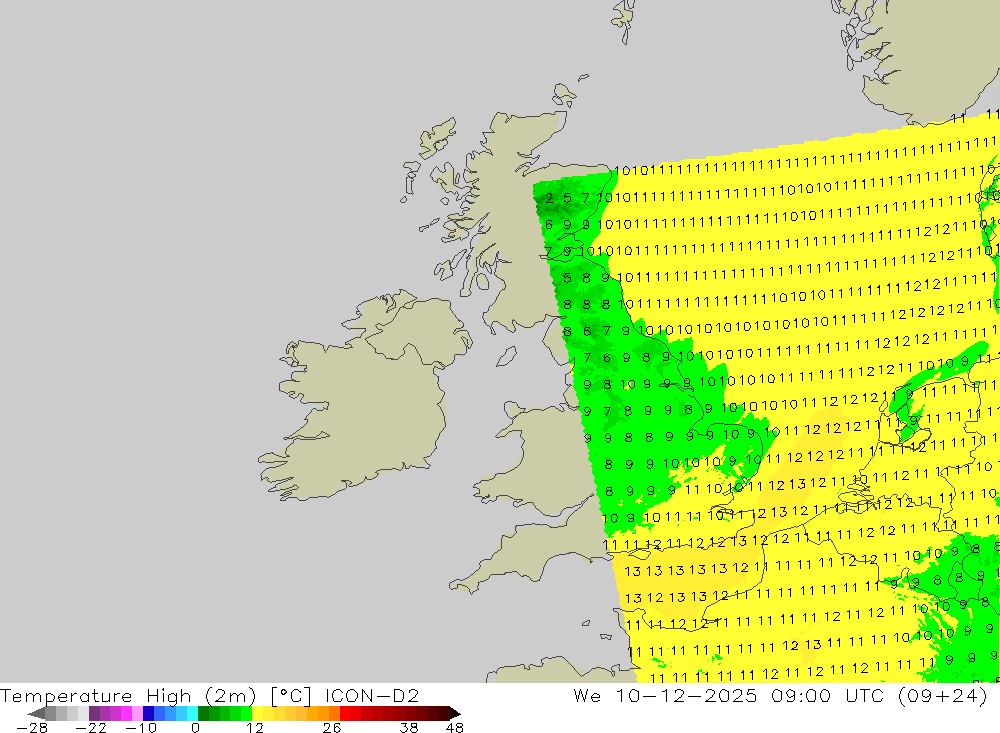Click the '10-12-2025' forecast date text
1000x733 pixels.
[x=686, y=695]
